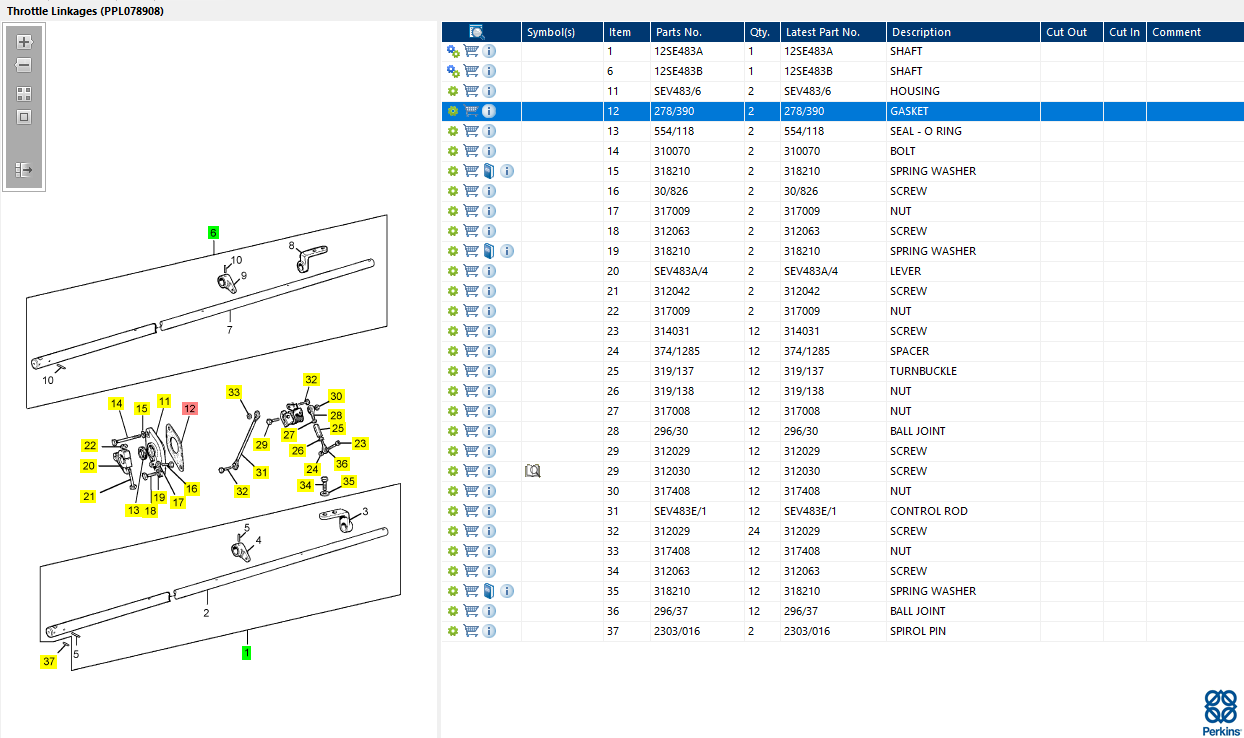
Task: Click the Cut In column header
Action: (x=1125, y=32)
